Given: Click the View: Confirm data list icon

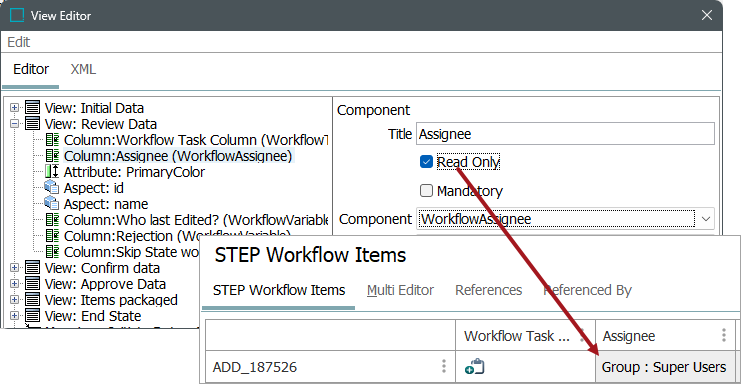Looking at the screenshot, I should 32,268.
